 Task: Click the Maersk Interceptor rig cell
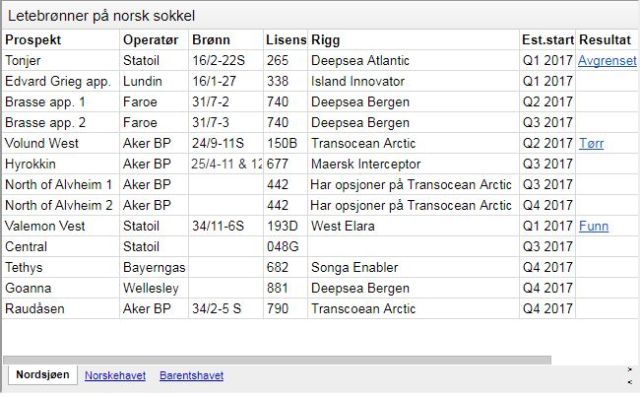[413, 164]
